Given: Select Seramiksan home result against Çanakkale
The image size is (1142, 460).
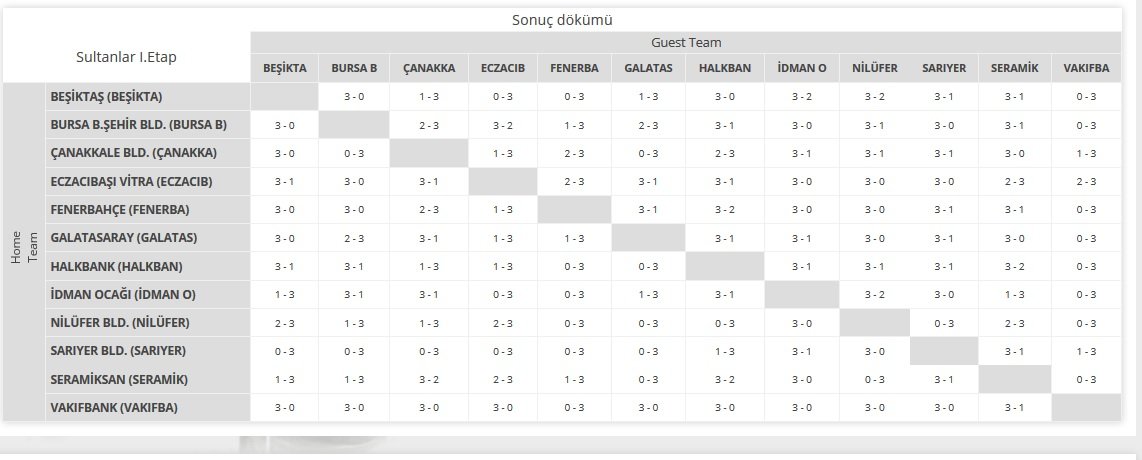Looking at the screenshot, I should click(429, 380).
